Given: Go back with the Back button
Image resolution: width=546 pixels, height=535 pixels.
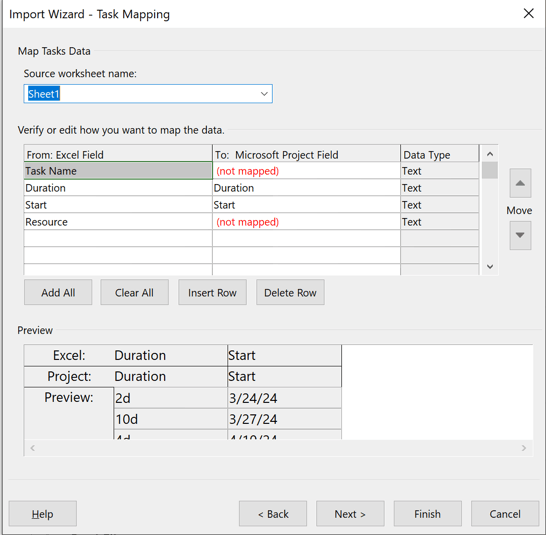Looking at the screenshot, I should point(273,514).
